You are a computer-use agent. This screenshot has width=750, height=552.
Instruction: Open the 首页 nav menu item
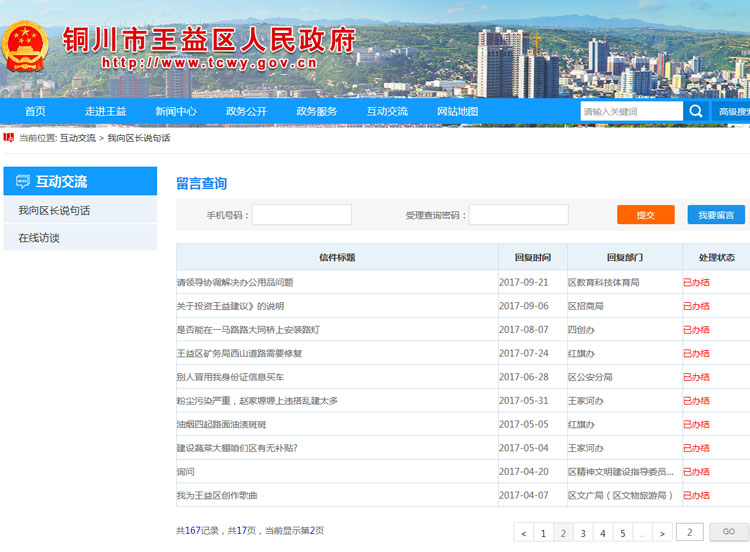tap(35, 112)
